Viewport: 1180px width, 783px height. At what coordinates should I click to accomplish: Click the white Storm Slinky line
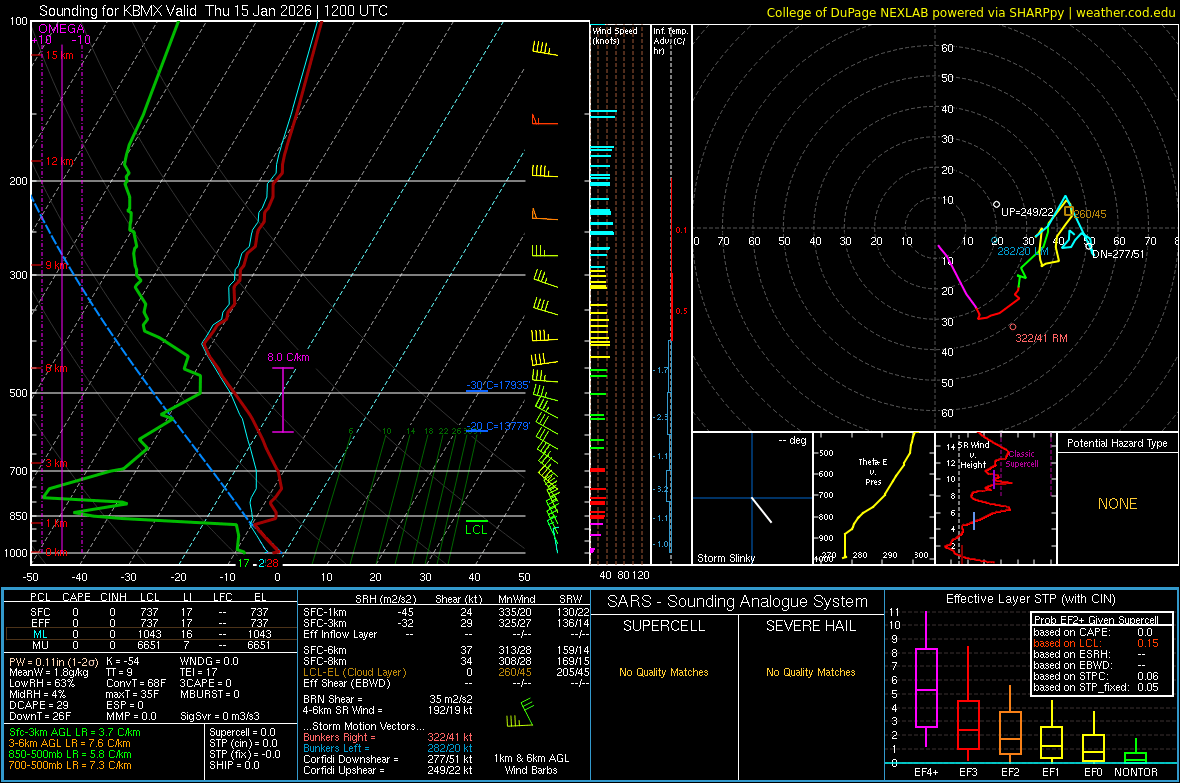(x=762, y=510)
